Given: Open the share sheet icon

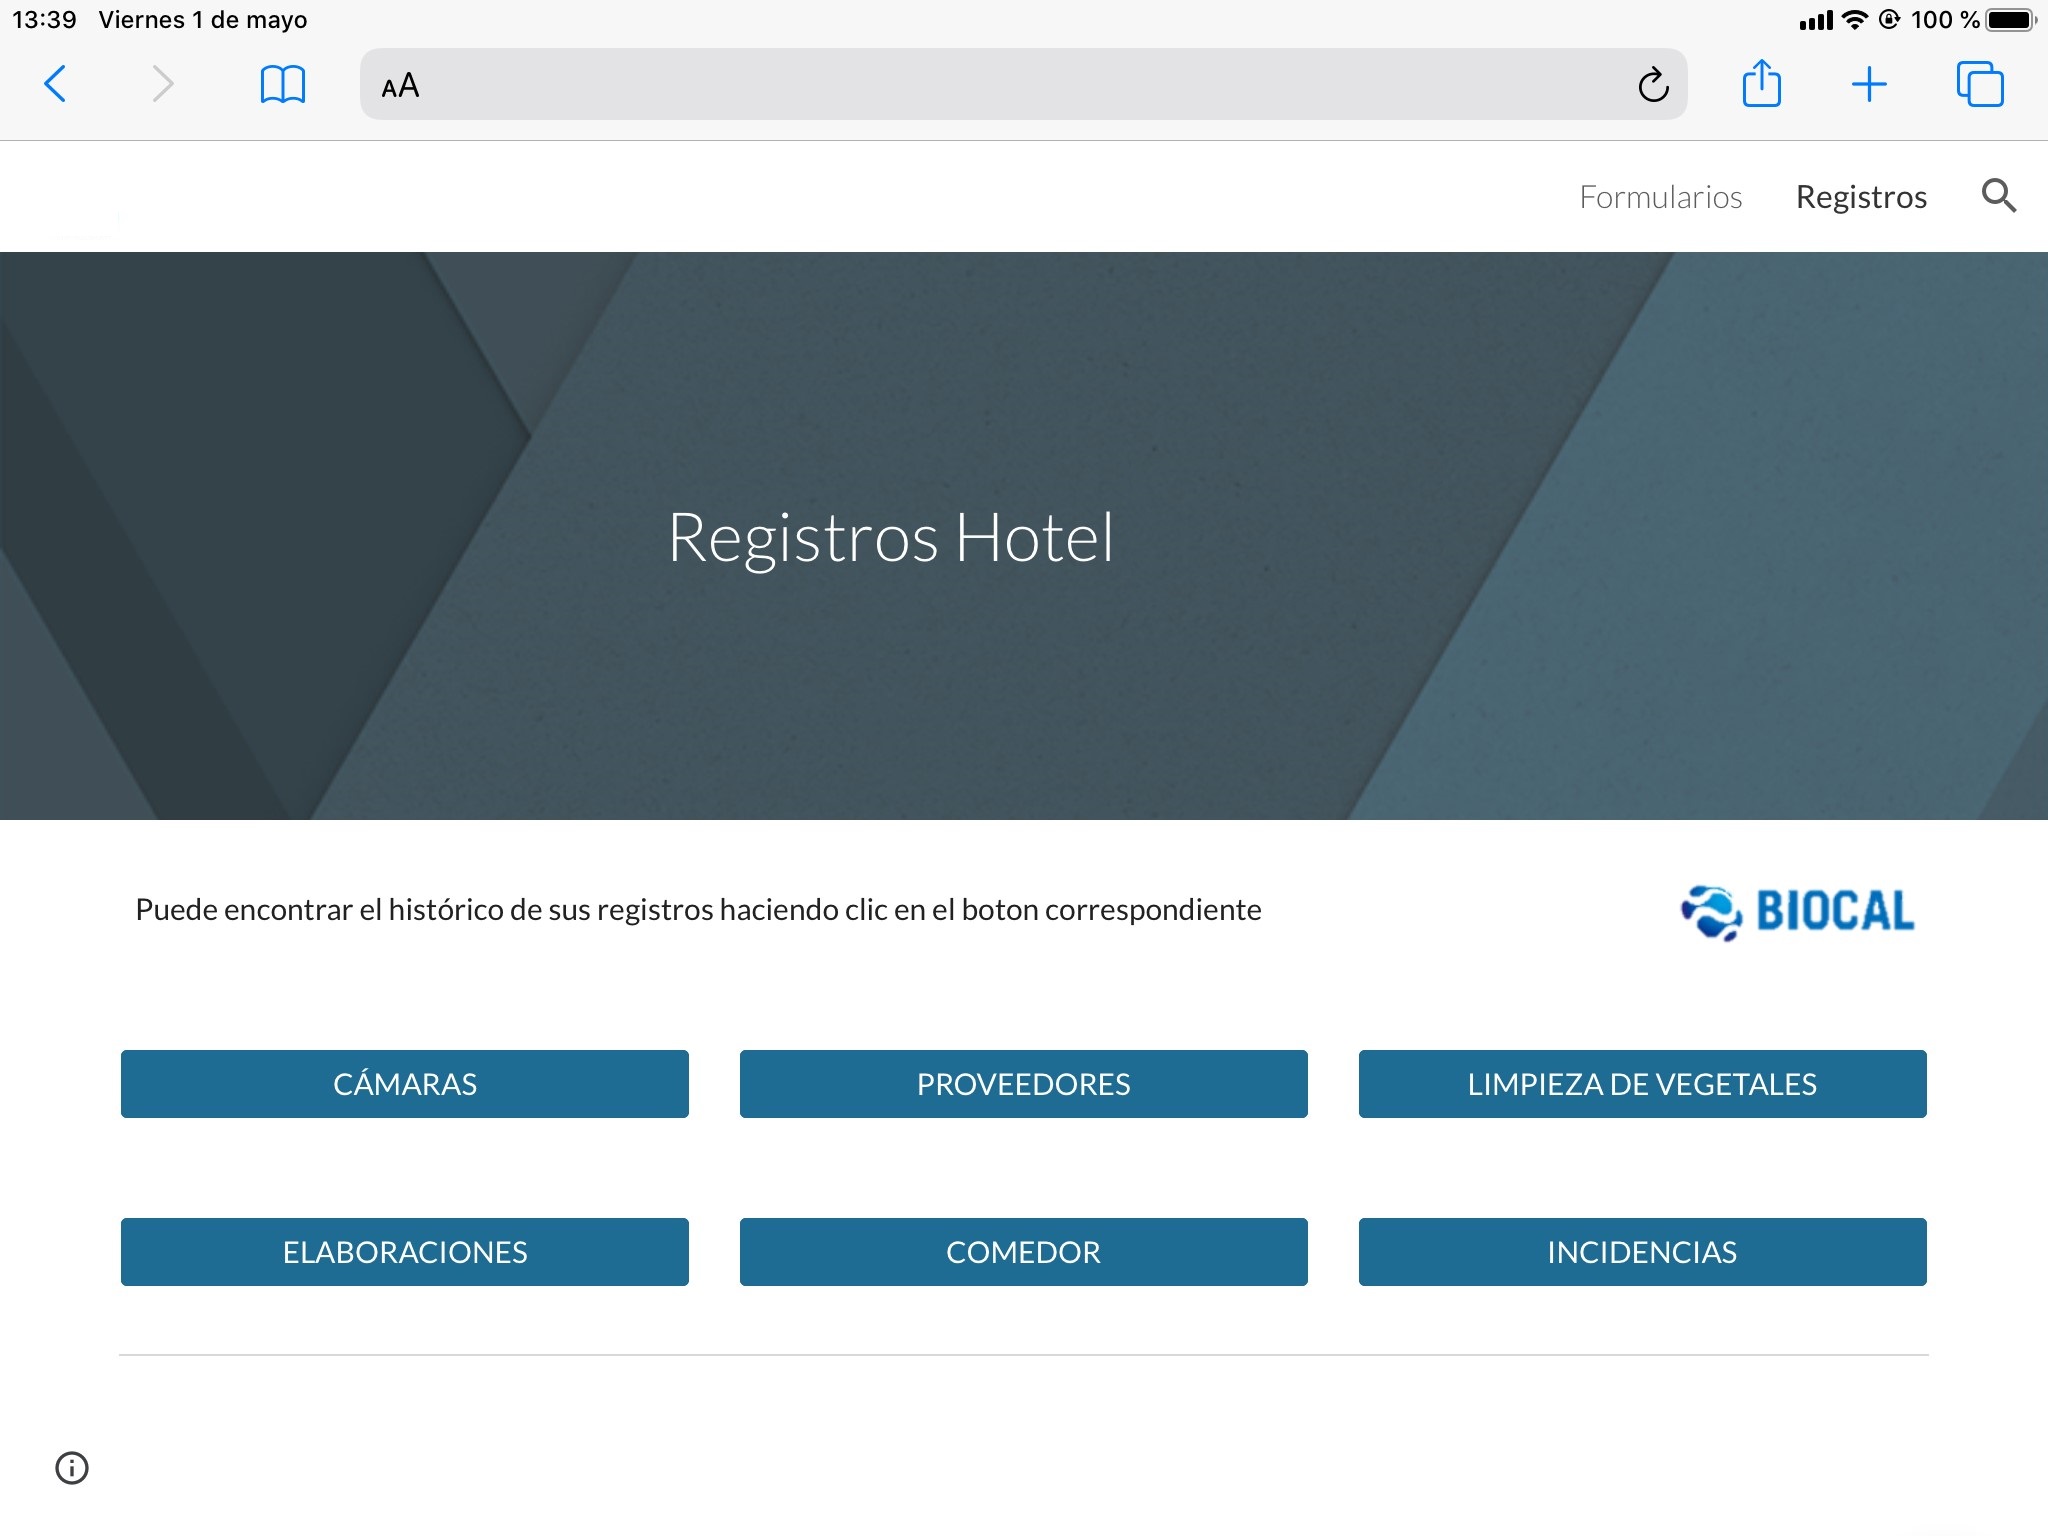Looking at the screenshot, I should [x=1761, y=84].
